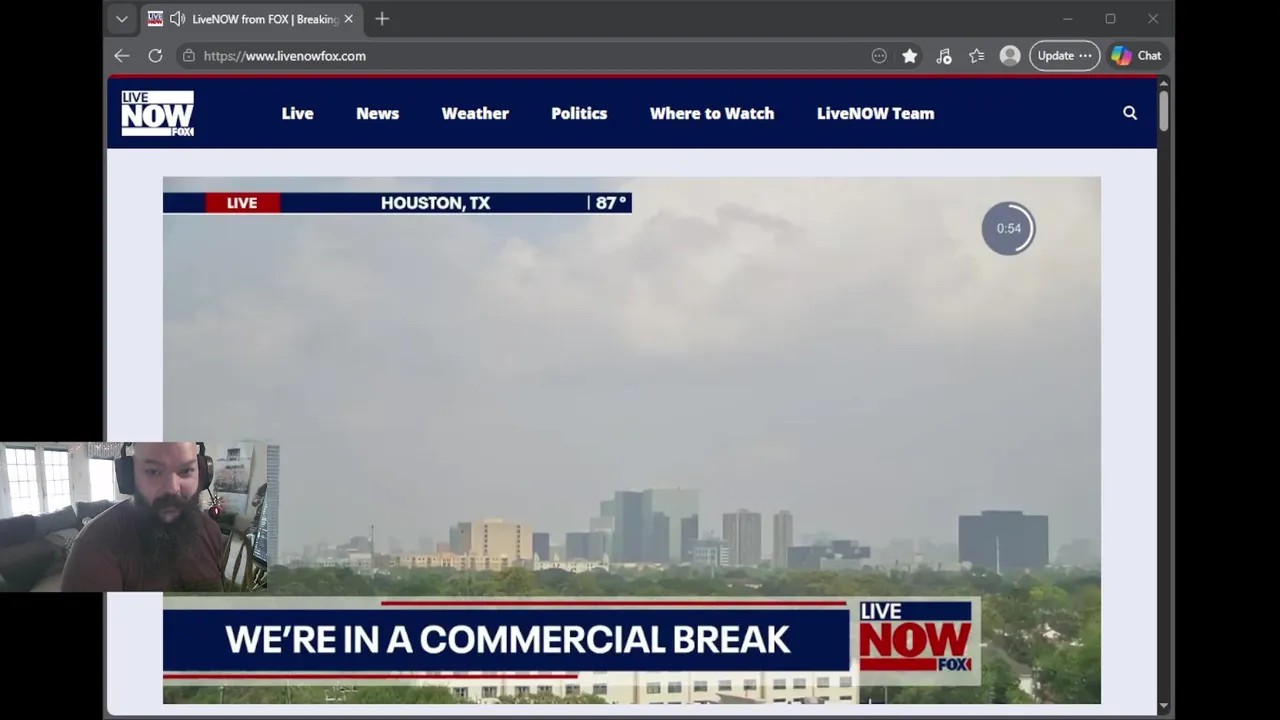This screenshot has height=720, width=1280.
Task: Open the tab search dropdown arrow
Action: point(122,19)
